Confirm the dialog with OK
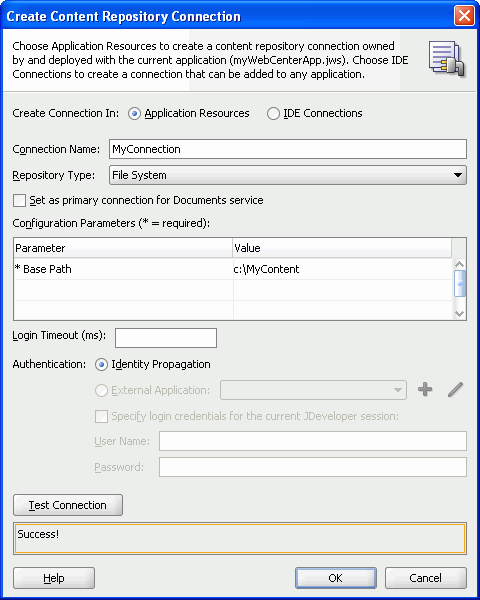 tap(336, 578)
